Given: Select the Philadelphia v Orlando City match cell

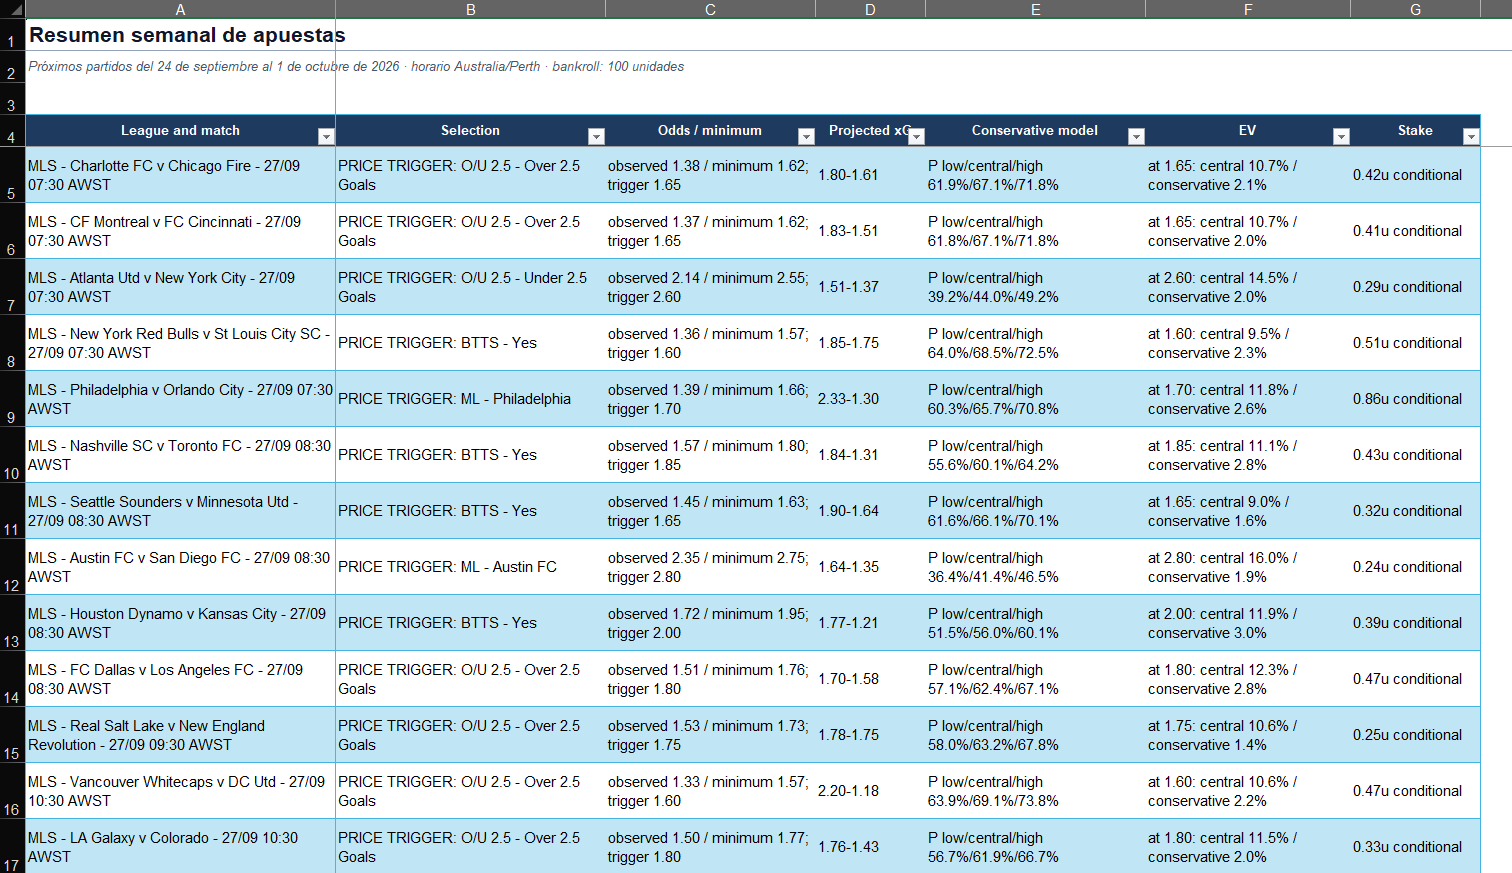Looking at the screenshot, I should (x=181, y=399).
